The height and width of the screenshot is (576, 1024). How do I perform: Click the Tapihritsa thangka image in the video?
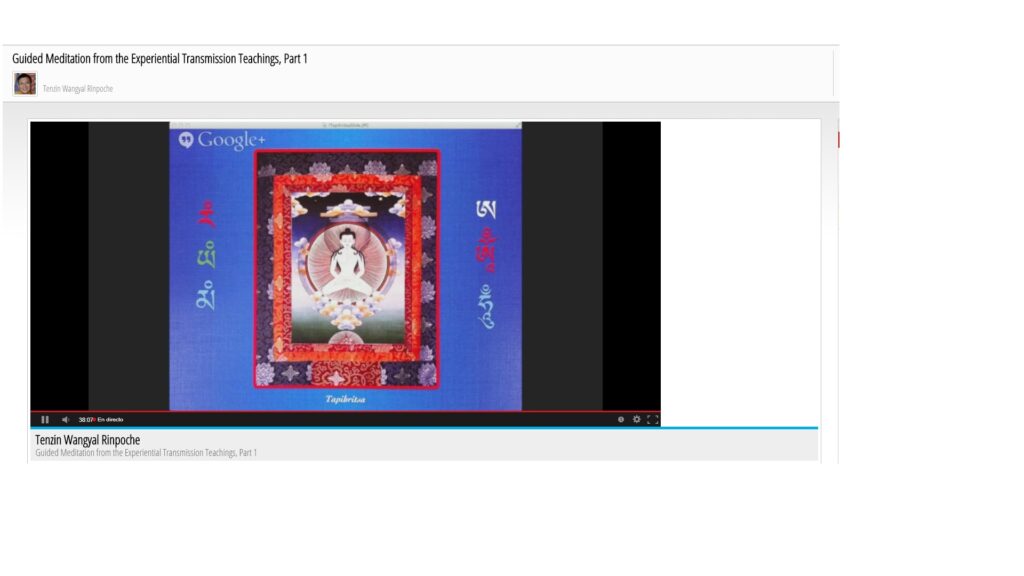(x=347, y=269)
